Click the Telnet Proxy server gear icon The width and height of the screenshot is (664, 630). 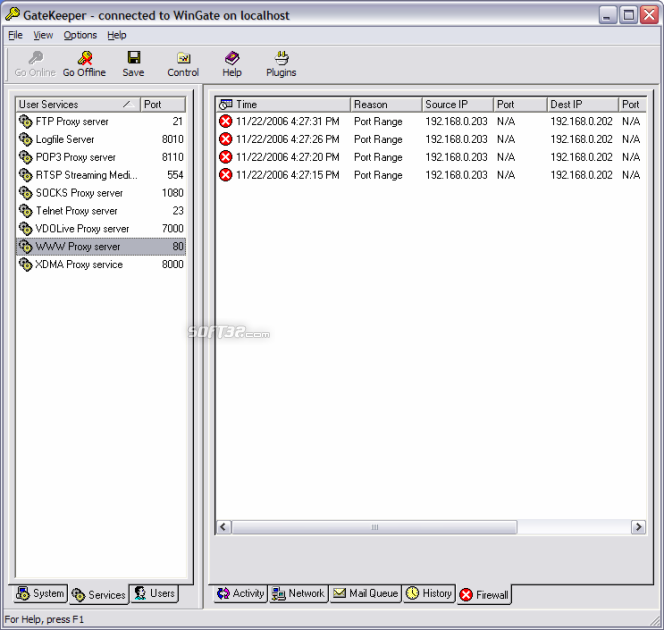click(26, 211)
